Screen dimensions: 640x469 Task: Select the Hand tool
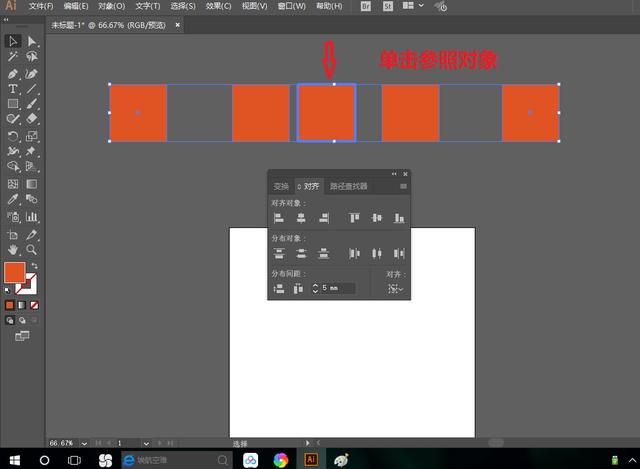(13, 249)
